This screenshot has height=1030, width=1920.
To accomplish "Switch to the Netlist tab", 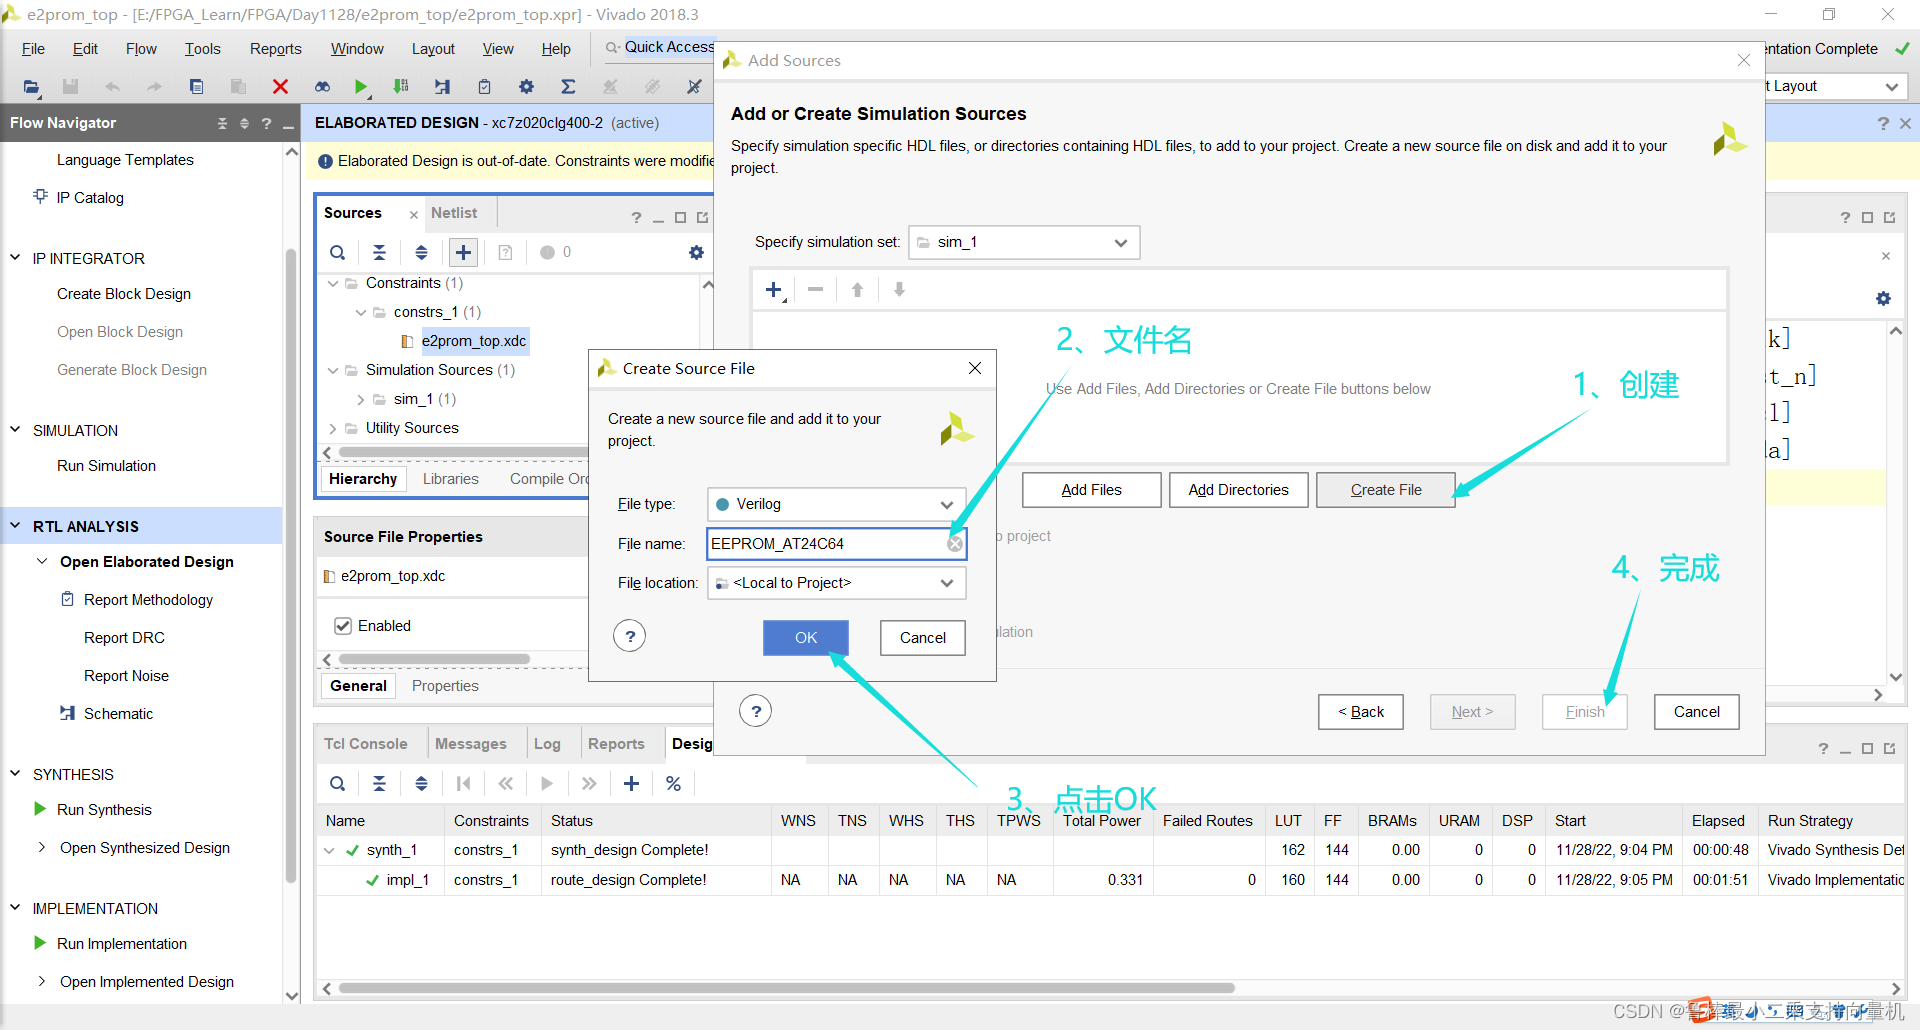I will [x=454, y=213].
